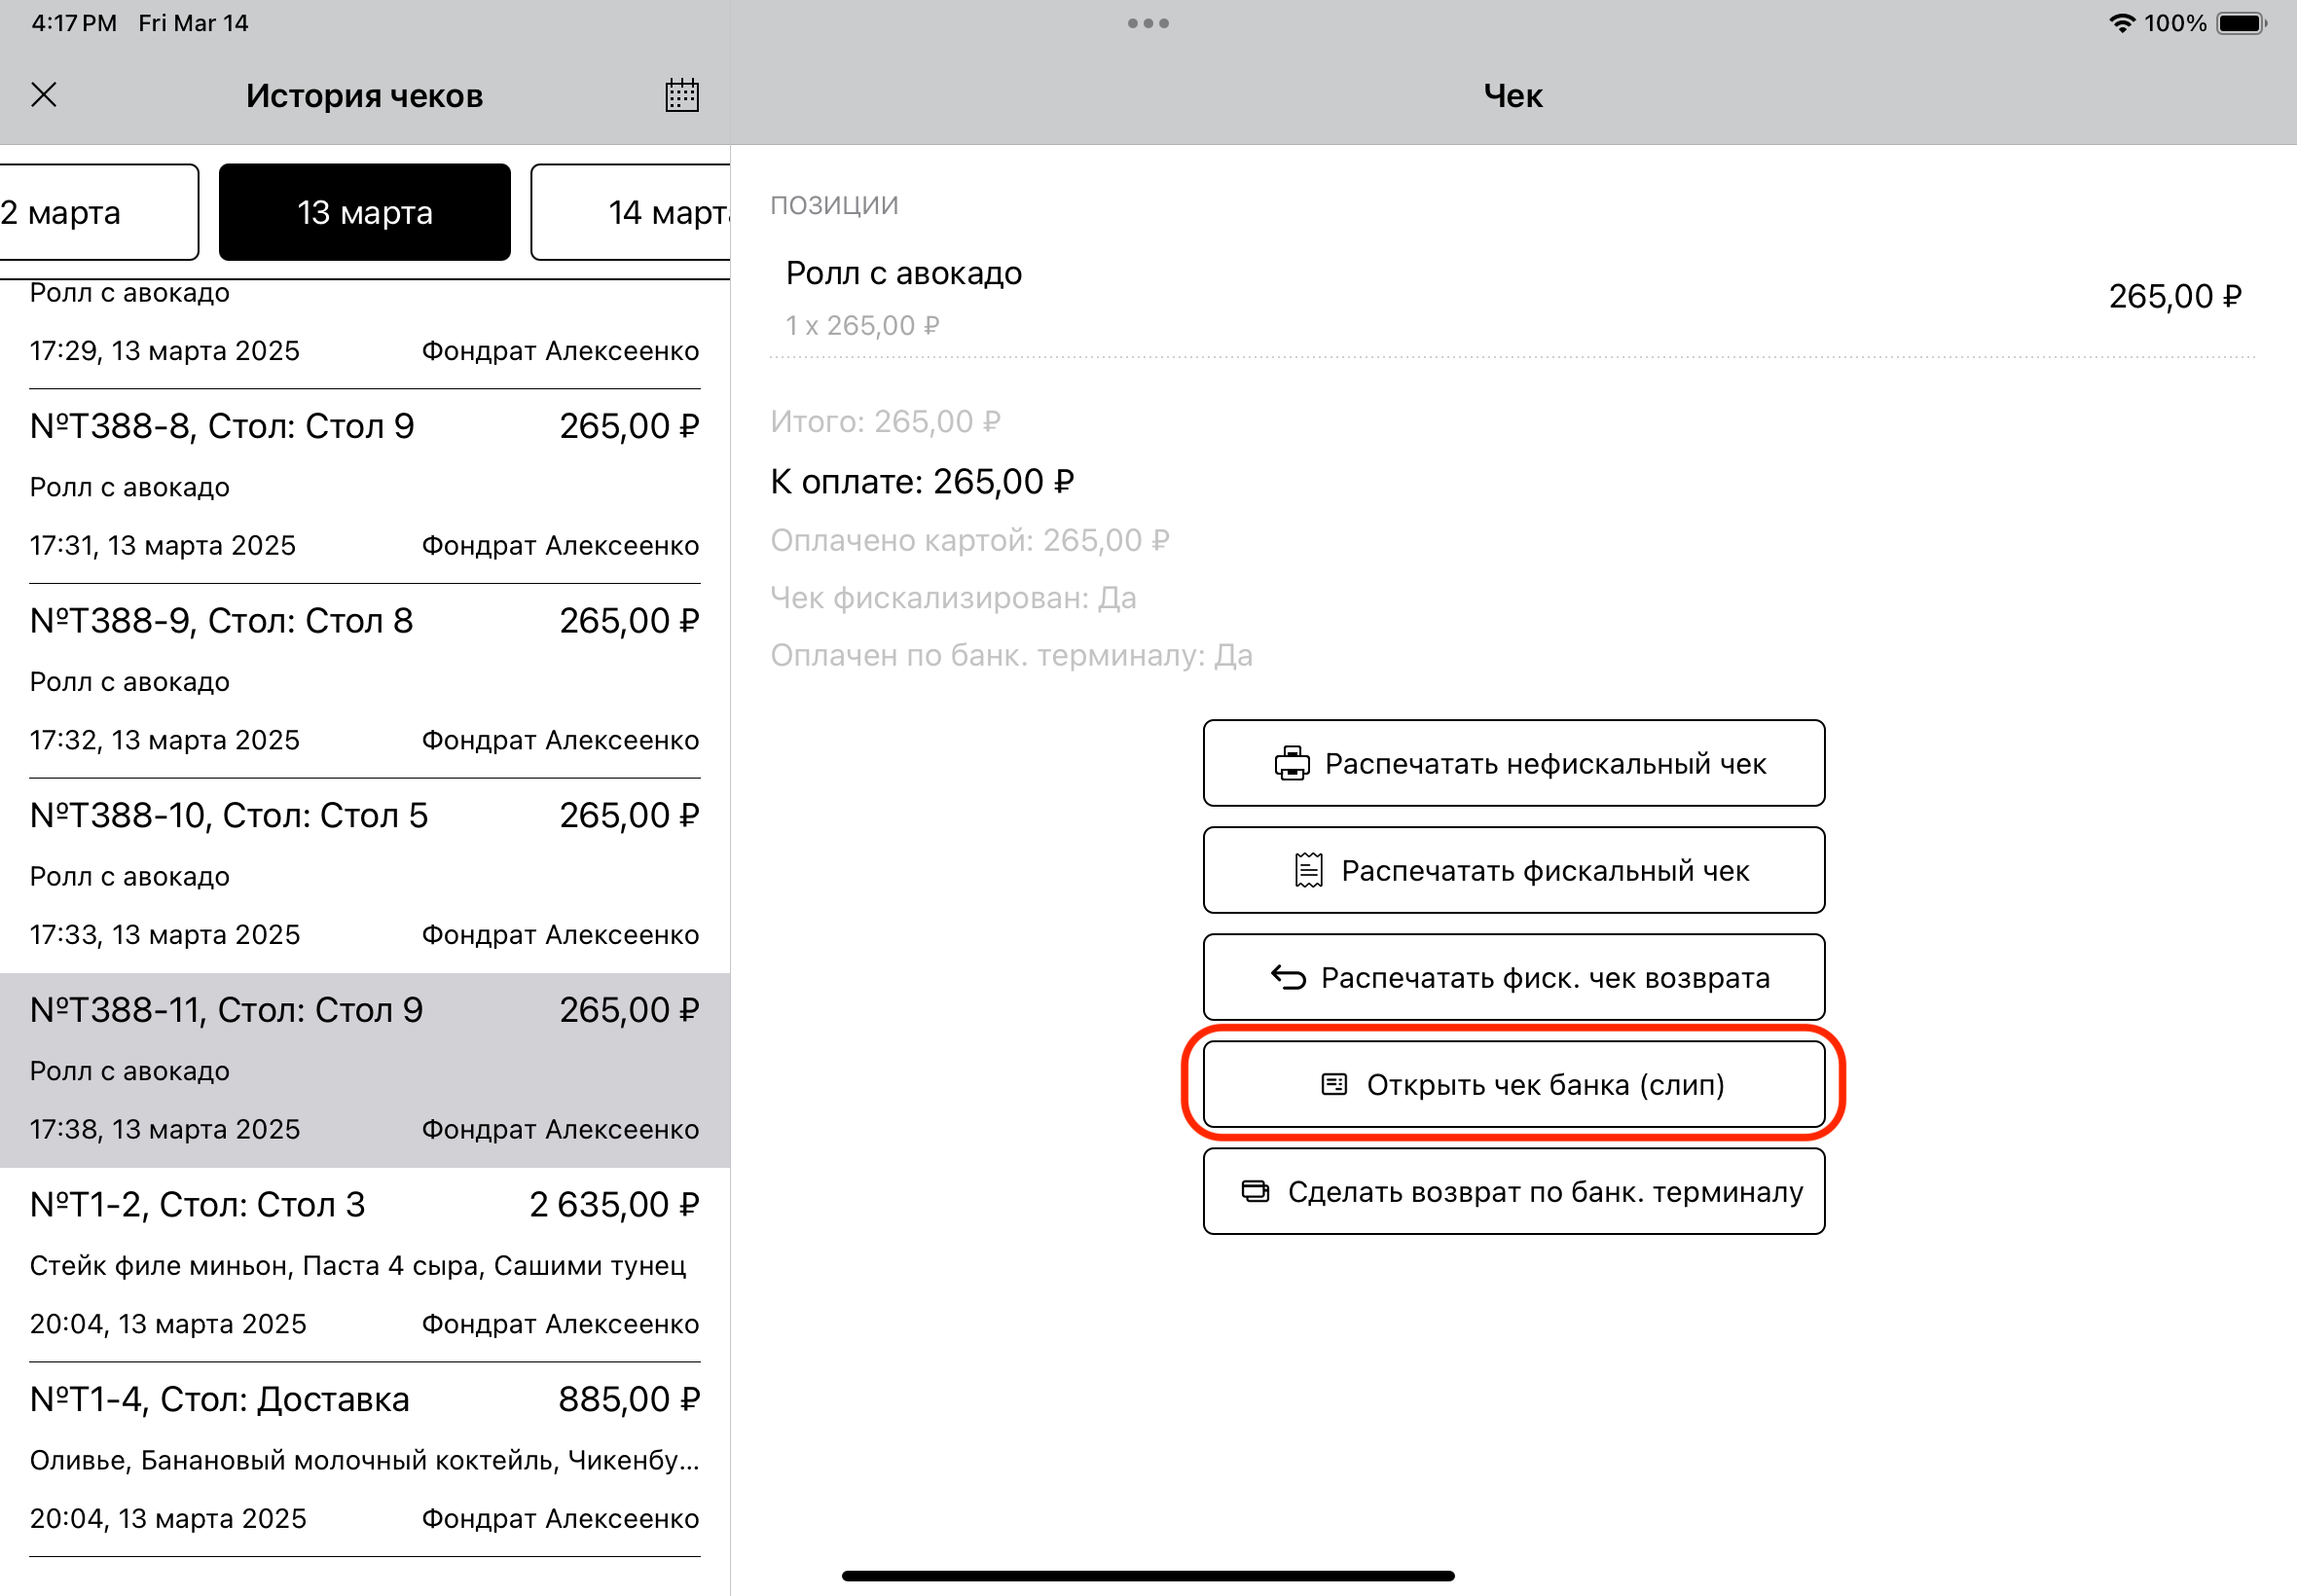Close the receipt history panel
Viewport: 2297px width, 1596px height.
click(44, 95)
